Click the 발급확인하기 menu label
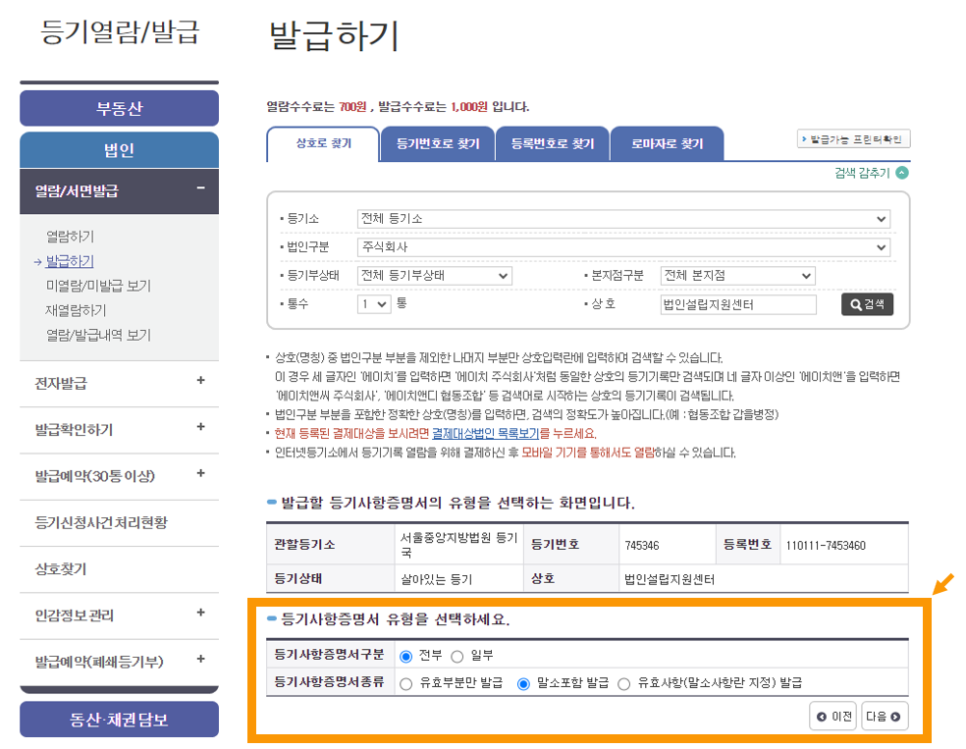 tap(74, 430)
